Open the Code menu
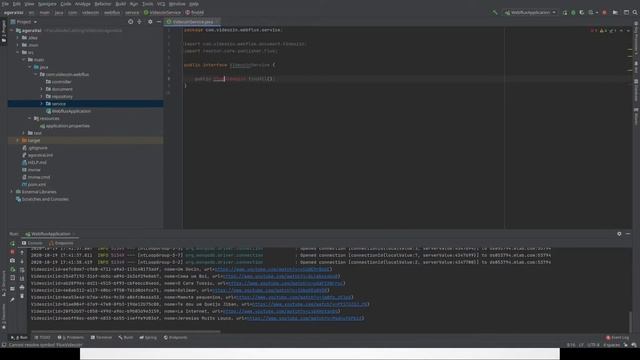The height and width of the screenshot is (360, 640). (x=66, y=4)
